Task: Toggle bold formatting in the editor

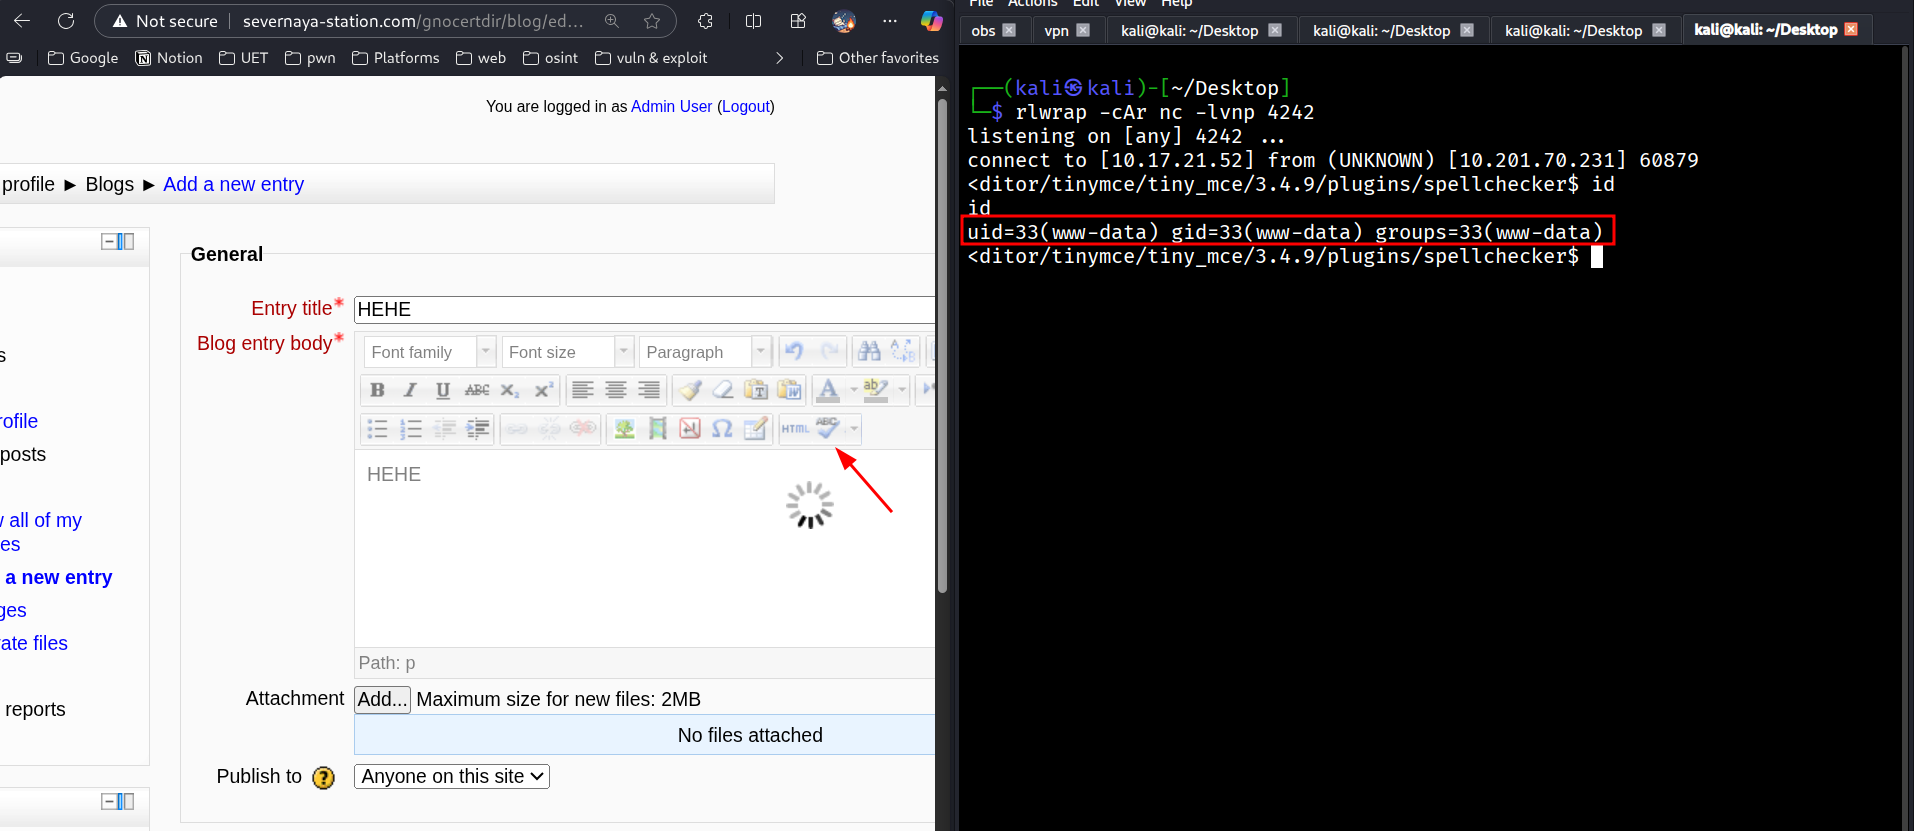Action: tap(377, 390)
